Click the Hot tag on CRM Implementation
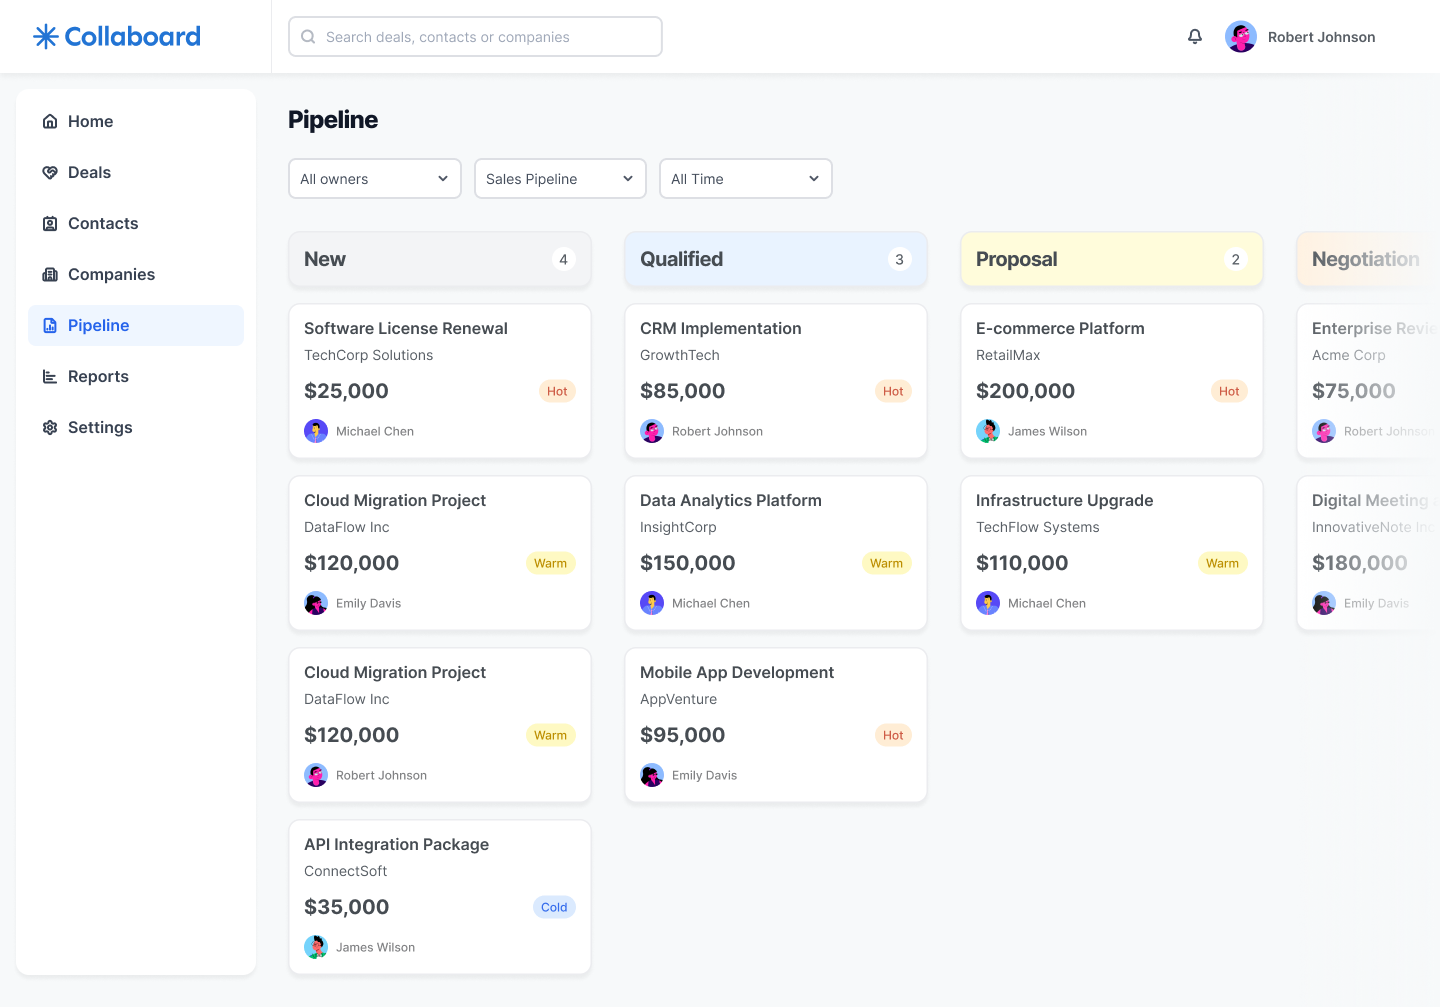Viewport: 1440px width, 1007px height. tap(893, 392)
